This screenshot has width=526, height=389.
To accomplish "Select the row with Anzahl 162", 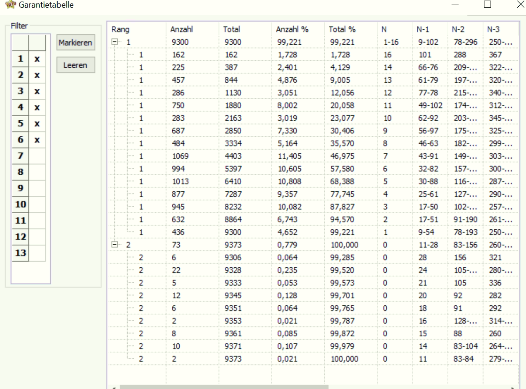I will (314, 55).
